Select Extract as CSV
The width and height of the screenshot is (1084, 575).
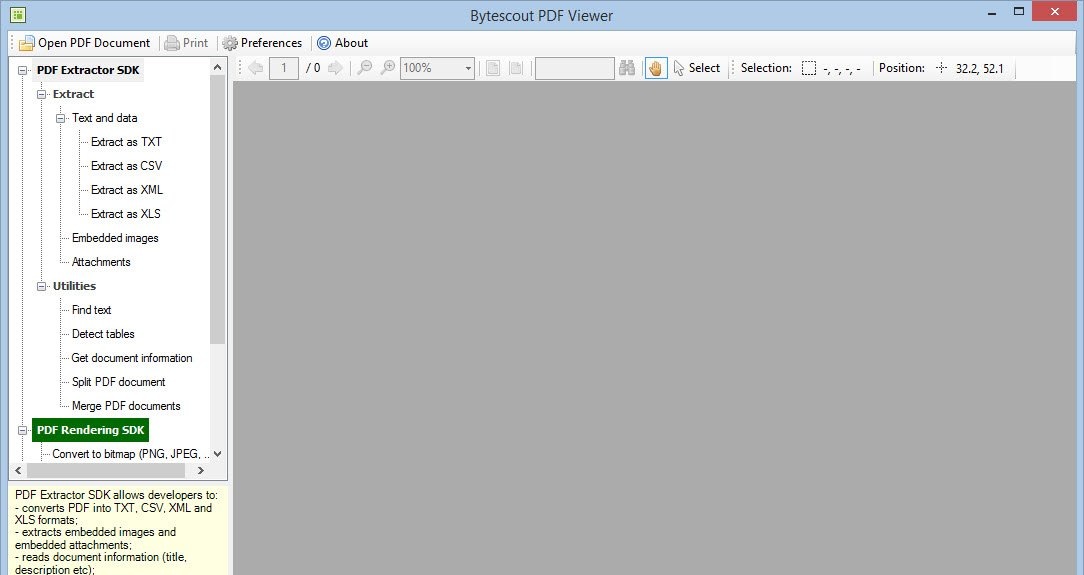127,166
